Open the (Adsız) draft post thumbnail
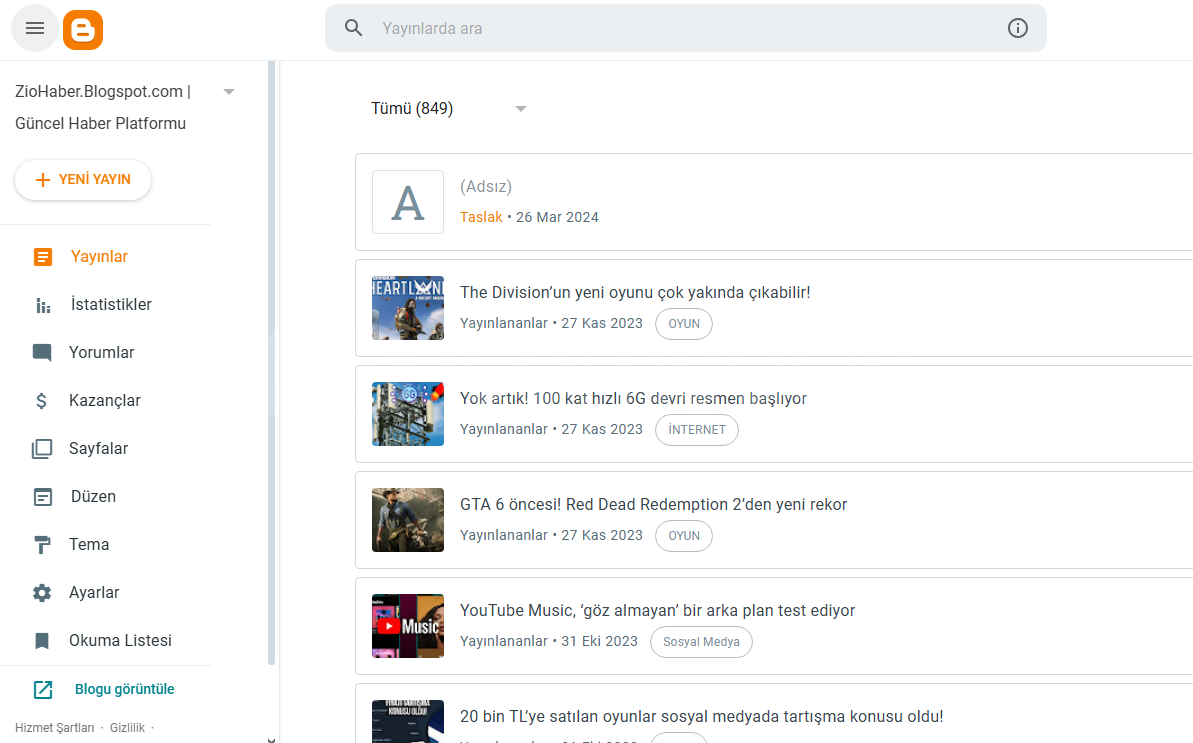The image size is (1193, 743). click(x=408, y=202)
